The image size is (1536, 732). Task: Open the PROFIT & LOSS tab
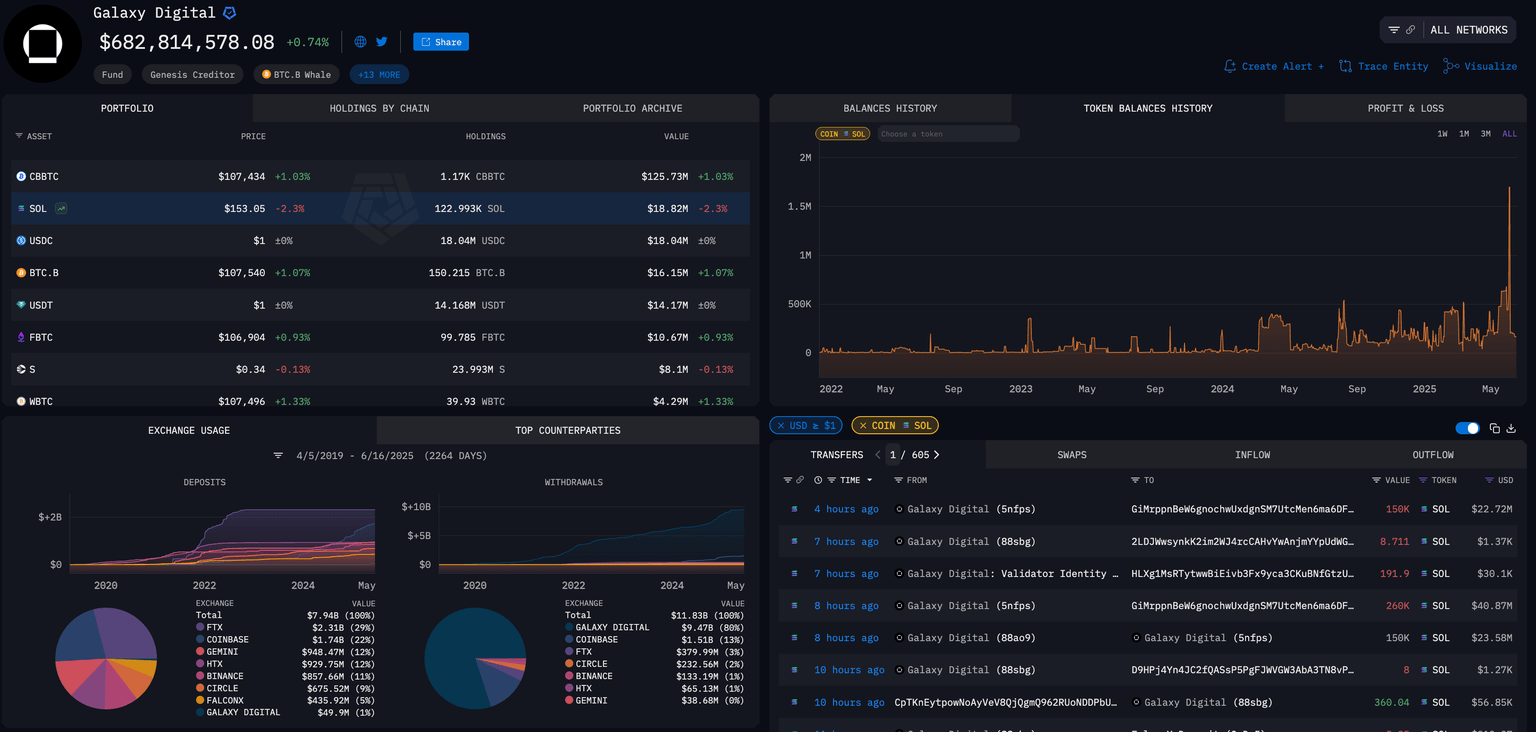click(x=1405, y=108)
